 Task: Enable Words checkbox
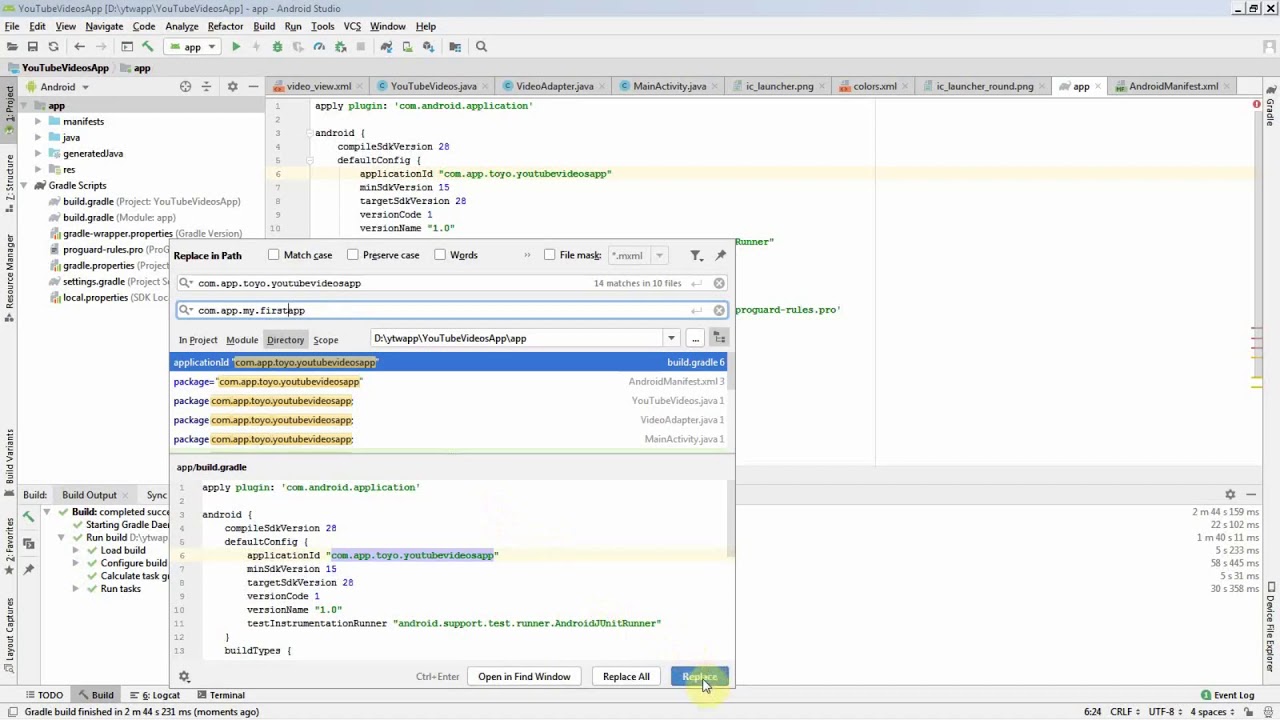[x=440, y=255]
